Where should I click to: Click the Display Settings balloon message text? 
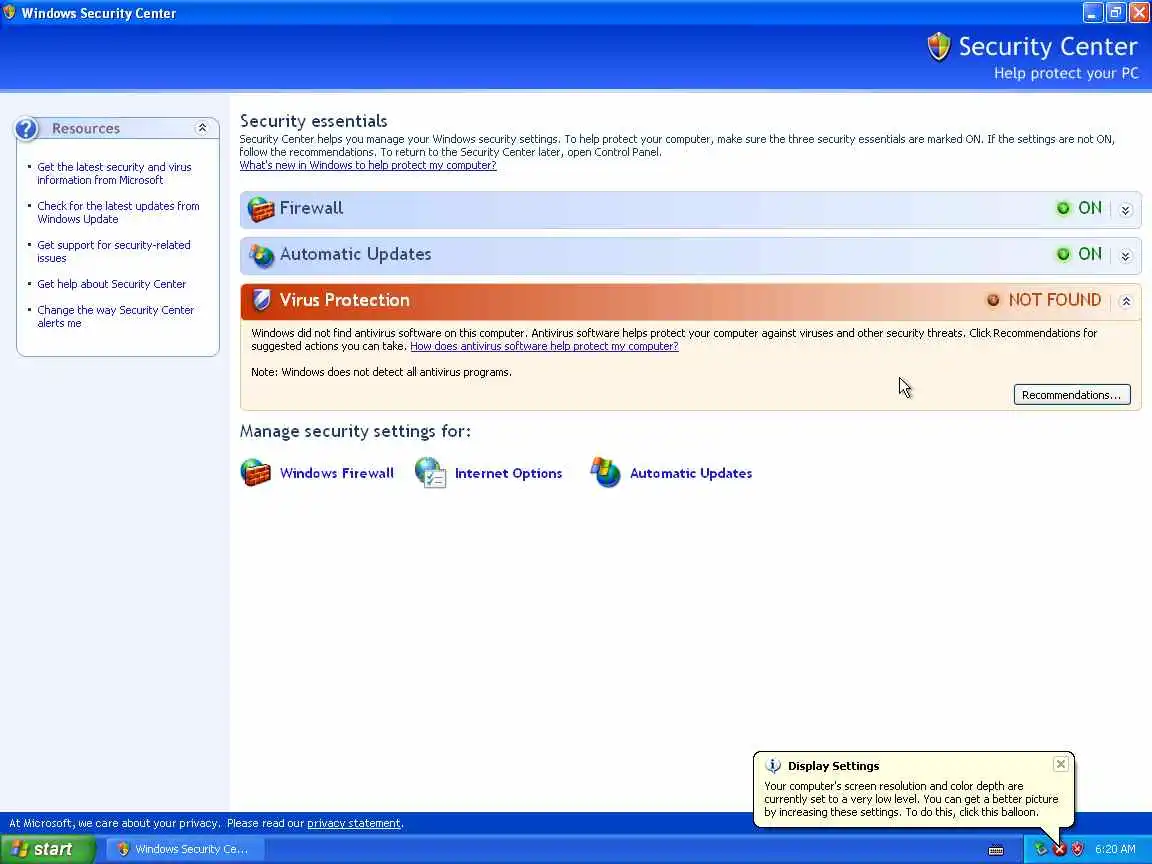tap(911, 799)
